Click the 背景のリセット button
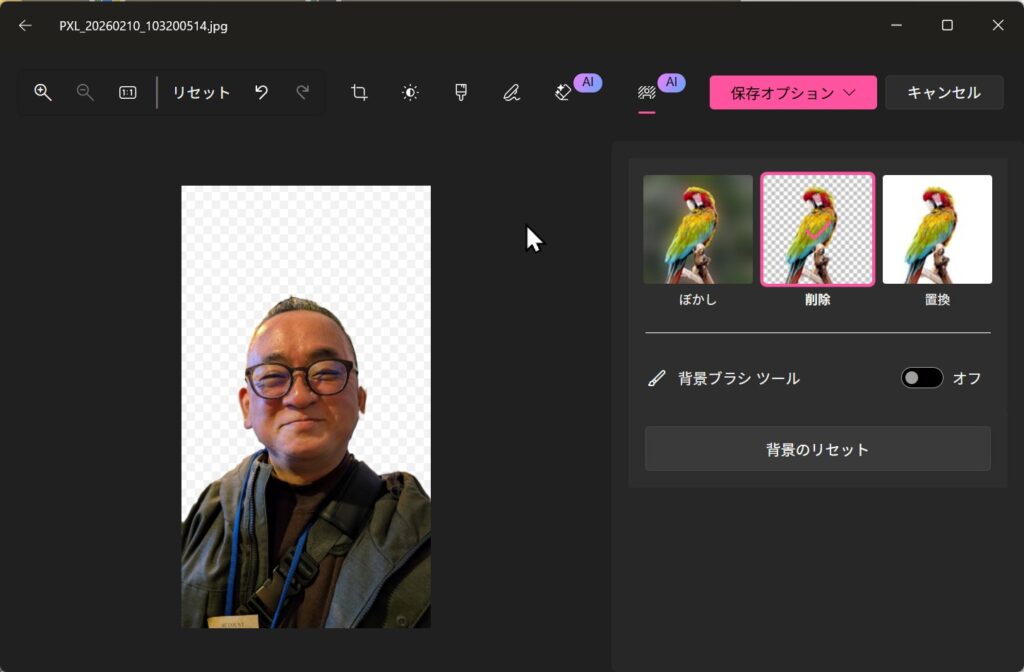Image resolution: width=1024 pixels, height=672 pixels. click(817, 449)
